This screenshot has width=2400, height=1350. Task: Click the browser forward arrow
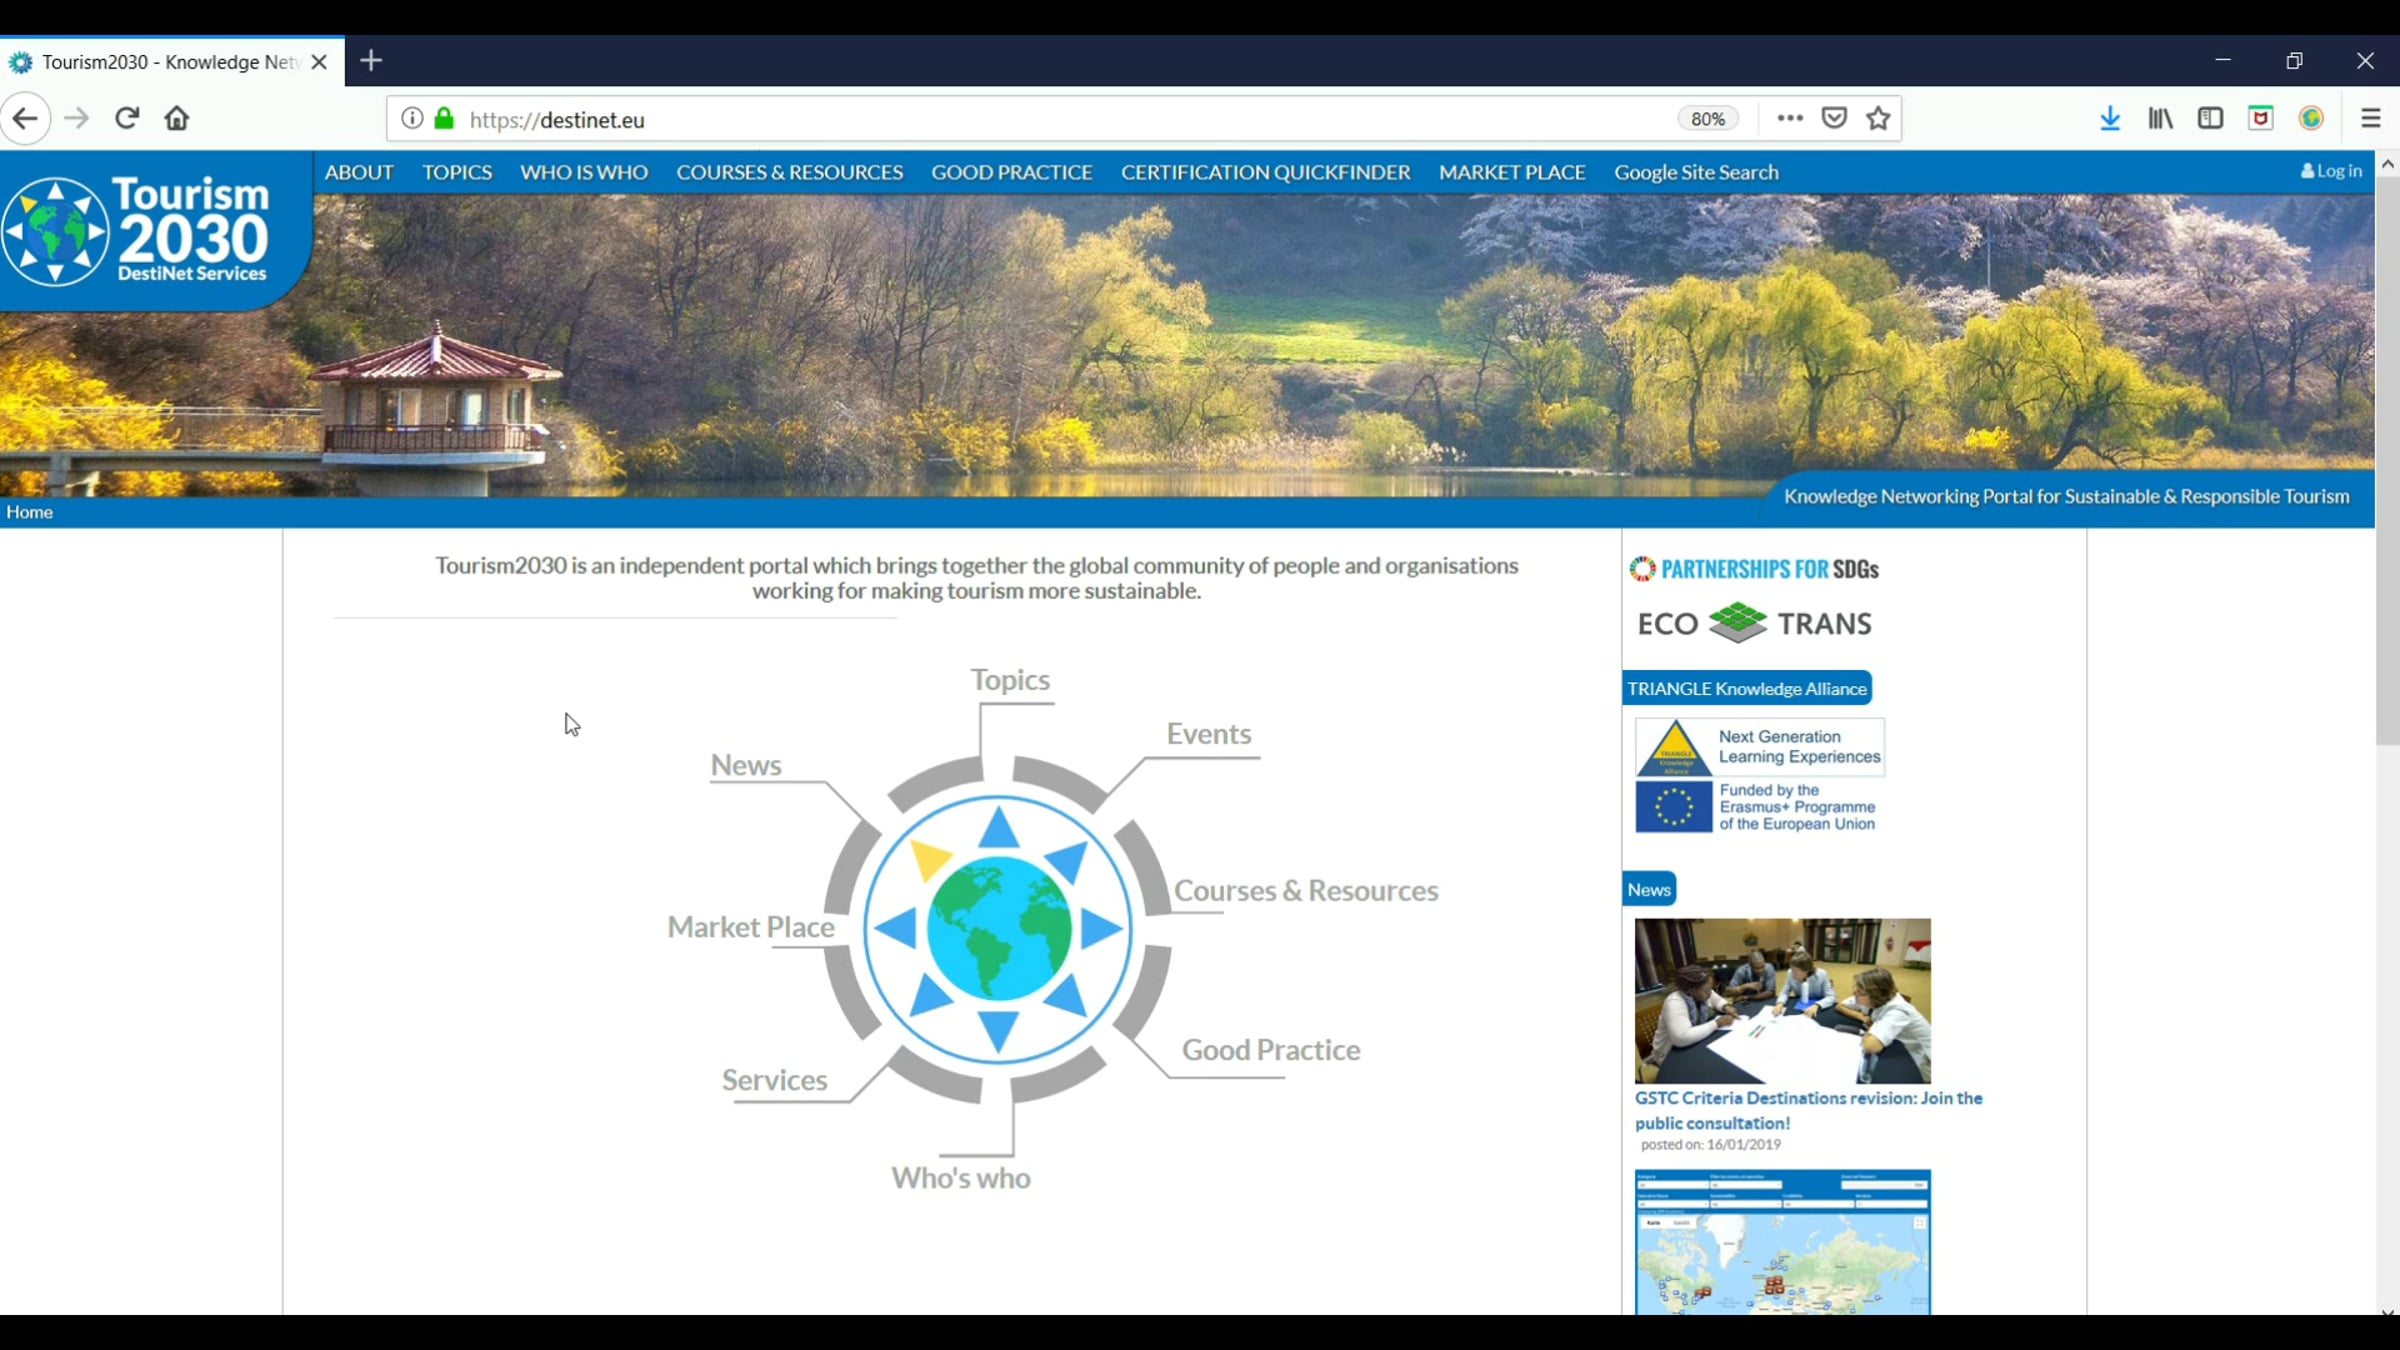point(76,119)
